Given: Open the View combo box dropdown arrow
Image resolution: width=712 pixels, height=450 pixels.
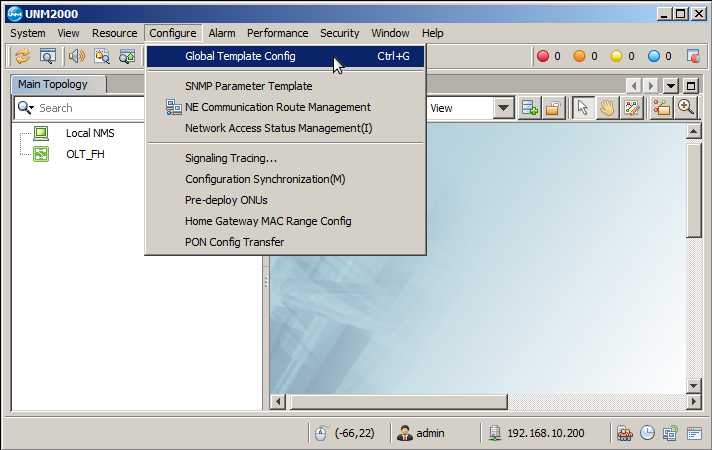Looking at the screenshot, I should point(503,108).
